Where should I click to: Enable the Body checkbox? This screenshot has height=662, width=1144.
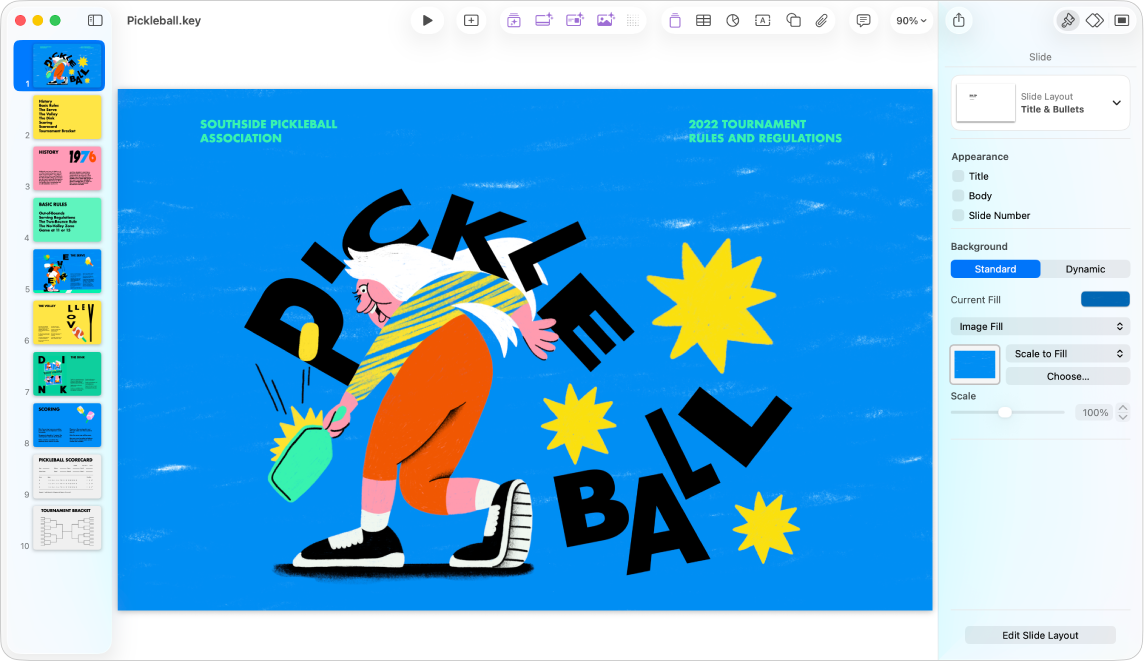(958, 196)
